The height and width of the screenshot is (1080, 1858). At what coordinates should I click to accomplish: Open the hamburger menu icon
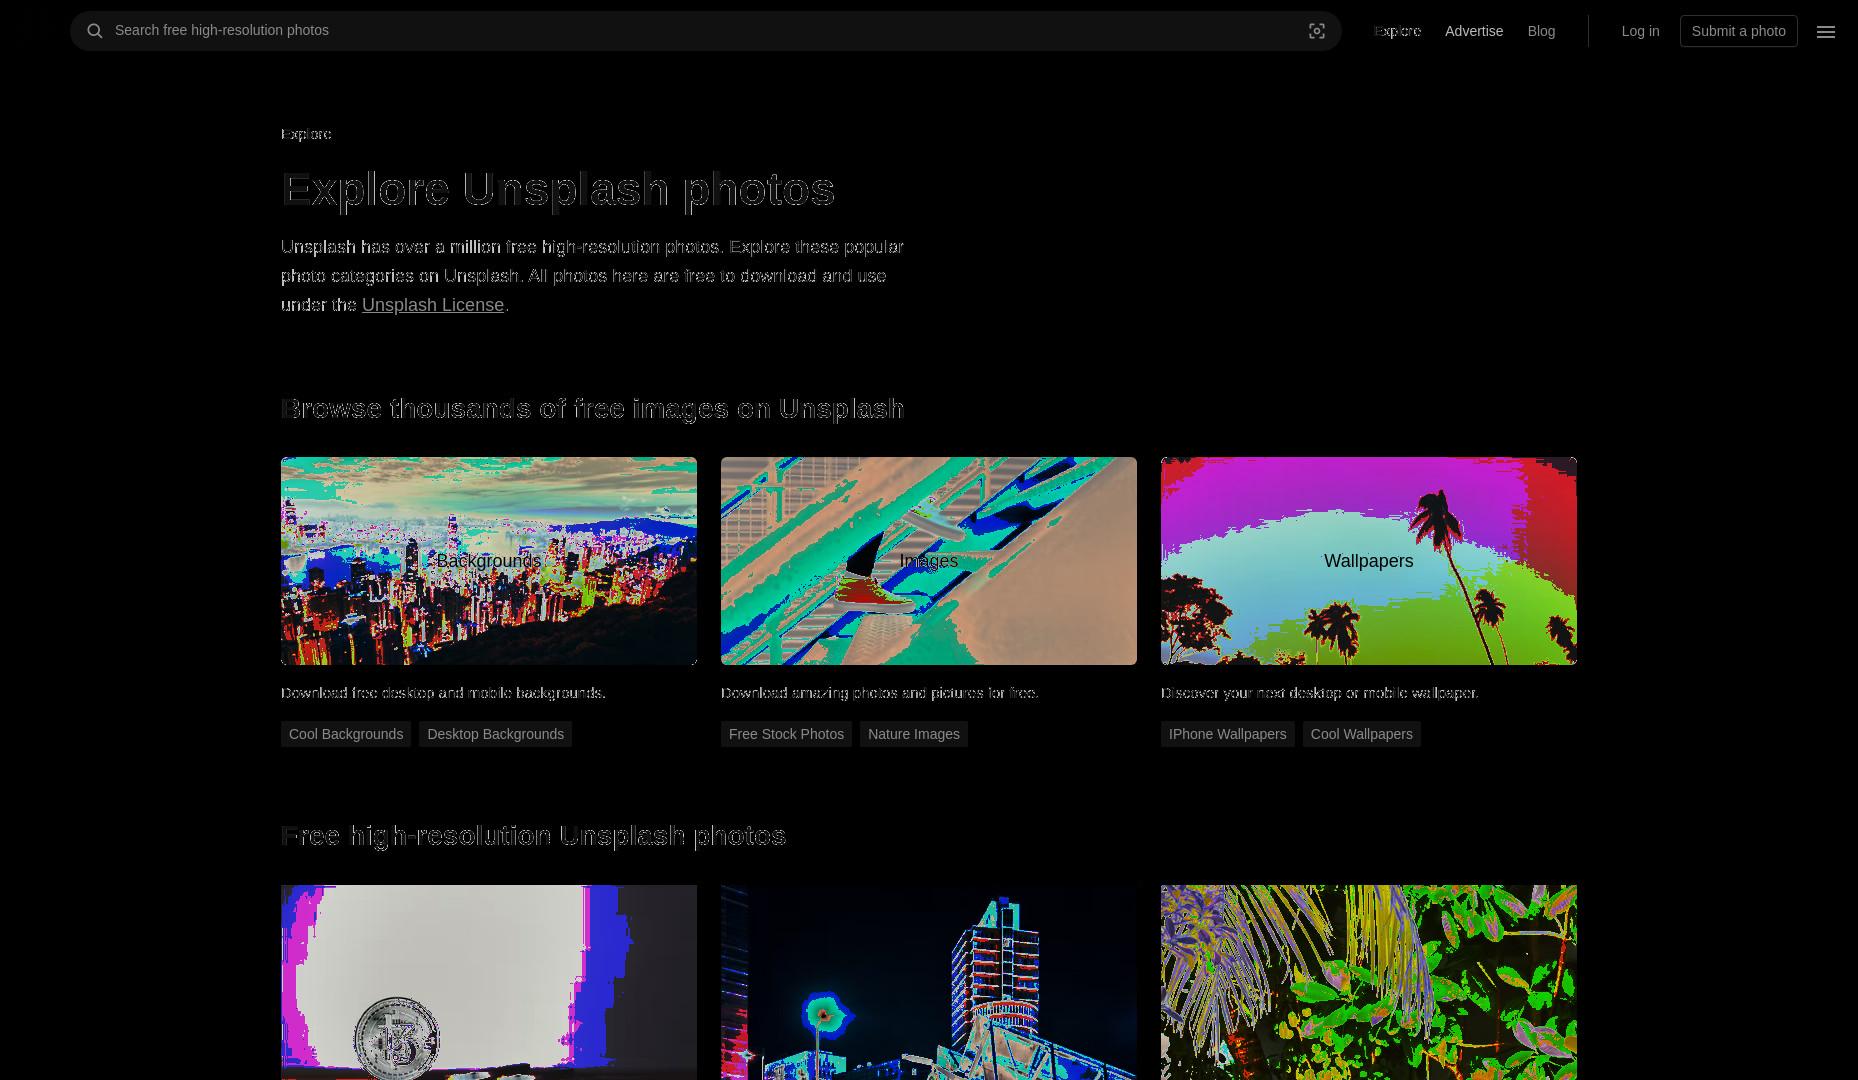(1826, 32)
